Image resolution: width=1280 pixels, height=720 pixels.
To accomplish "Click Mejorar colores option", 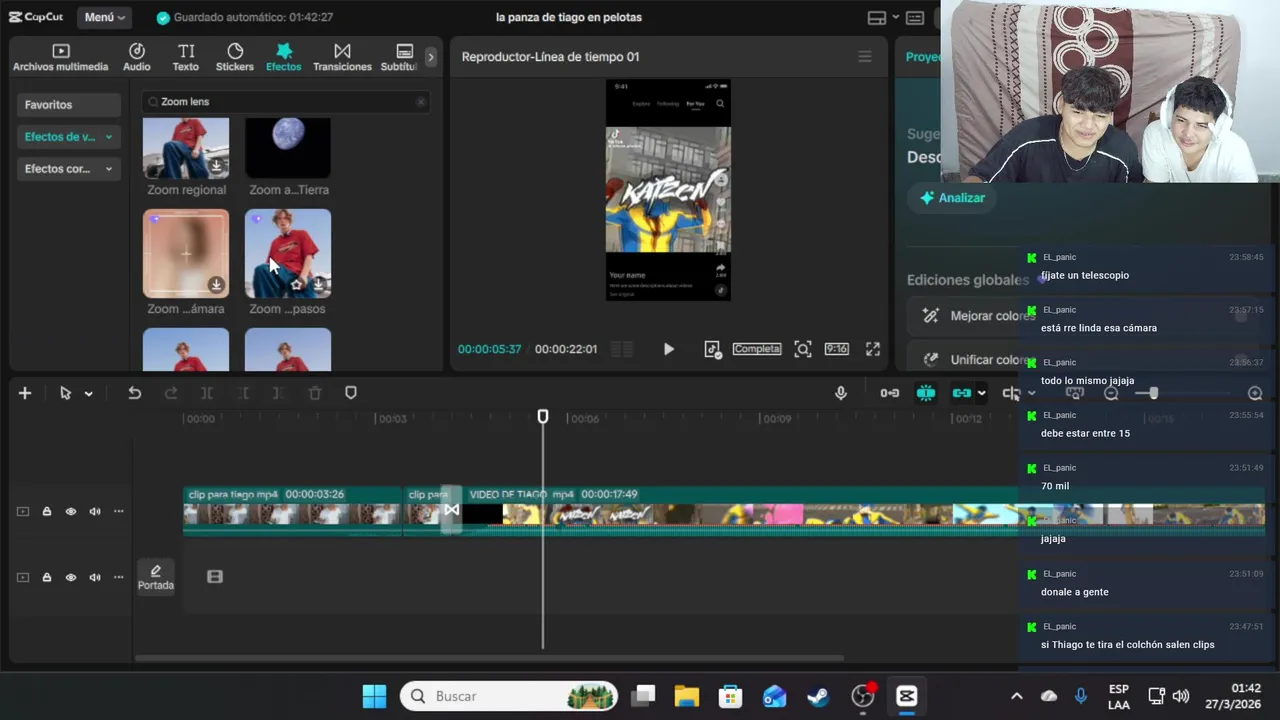I will (x=978, y=316).
